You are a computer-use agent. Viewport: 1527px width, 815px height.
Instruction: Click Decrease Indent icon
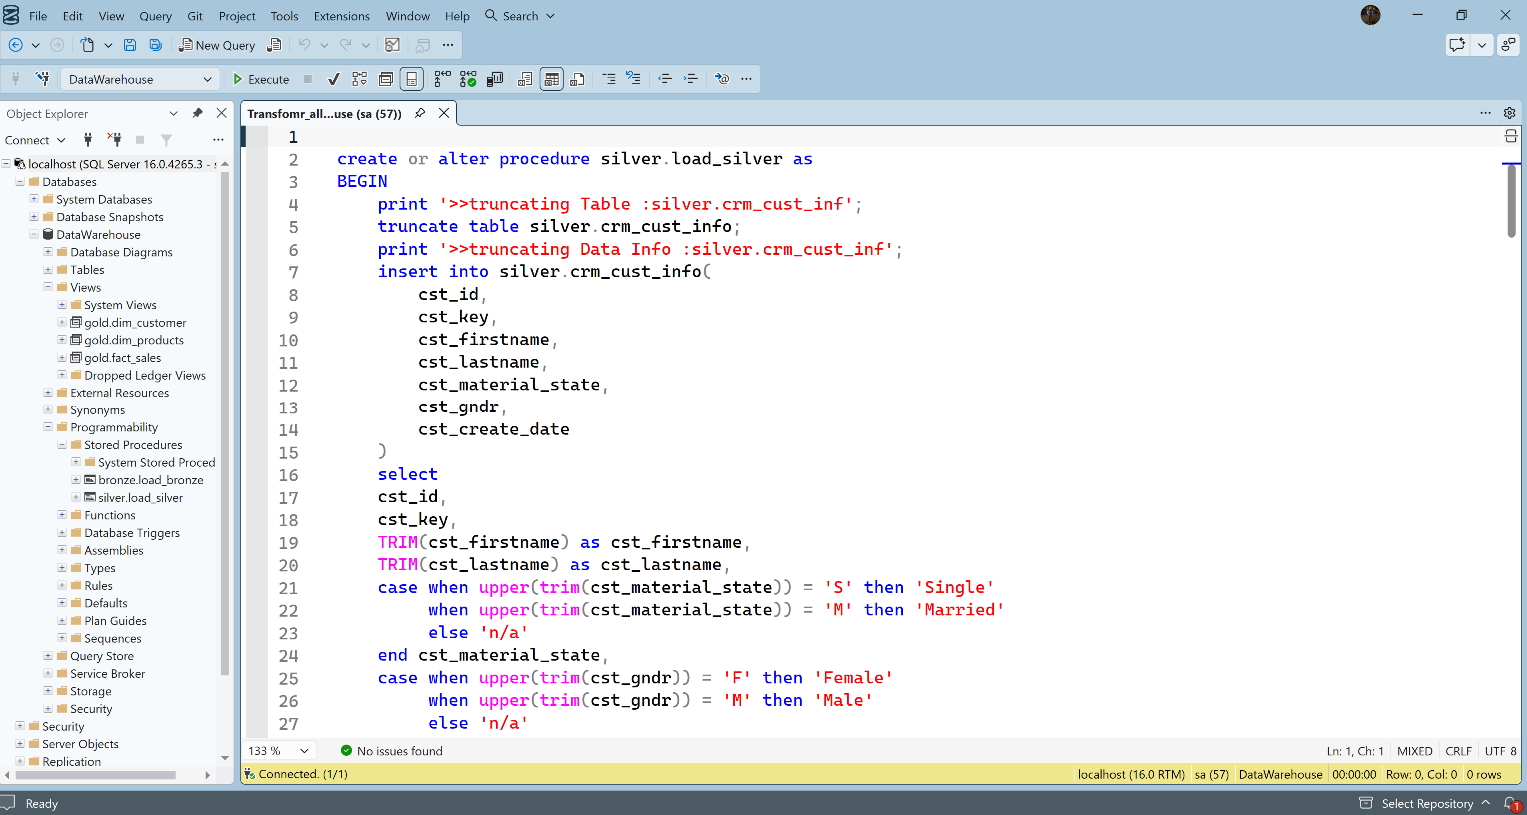coord(665,79)
